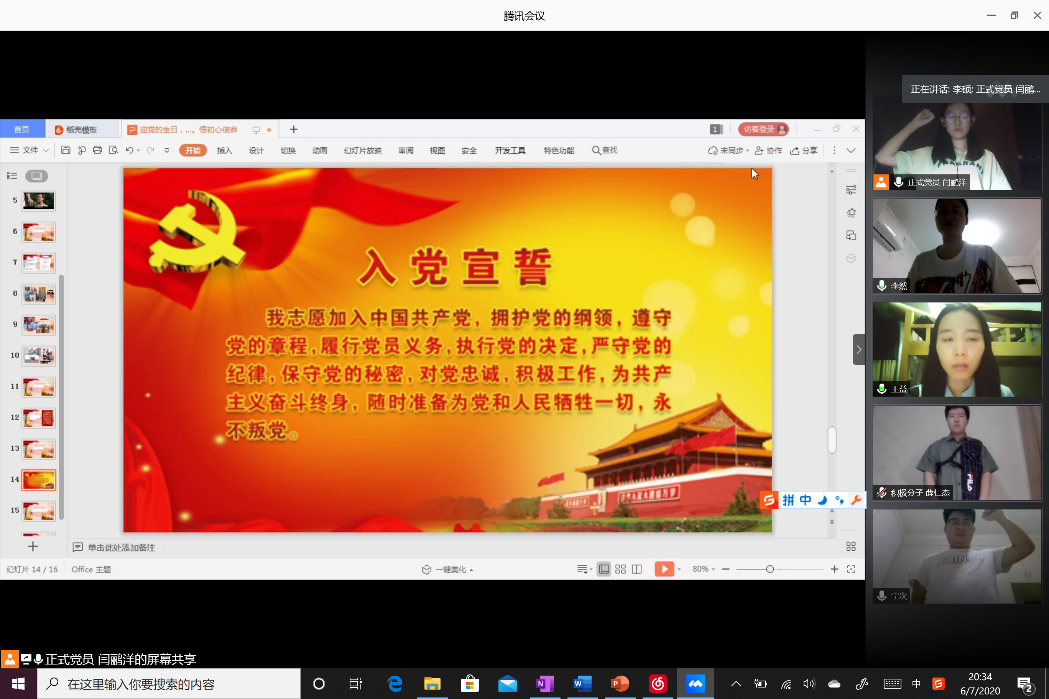Open the 未同步 sync status dropdown
The image size is (1049, 699).
(728, 151)
